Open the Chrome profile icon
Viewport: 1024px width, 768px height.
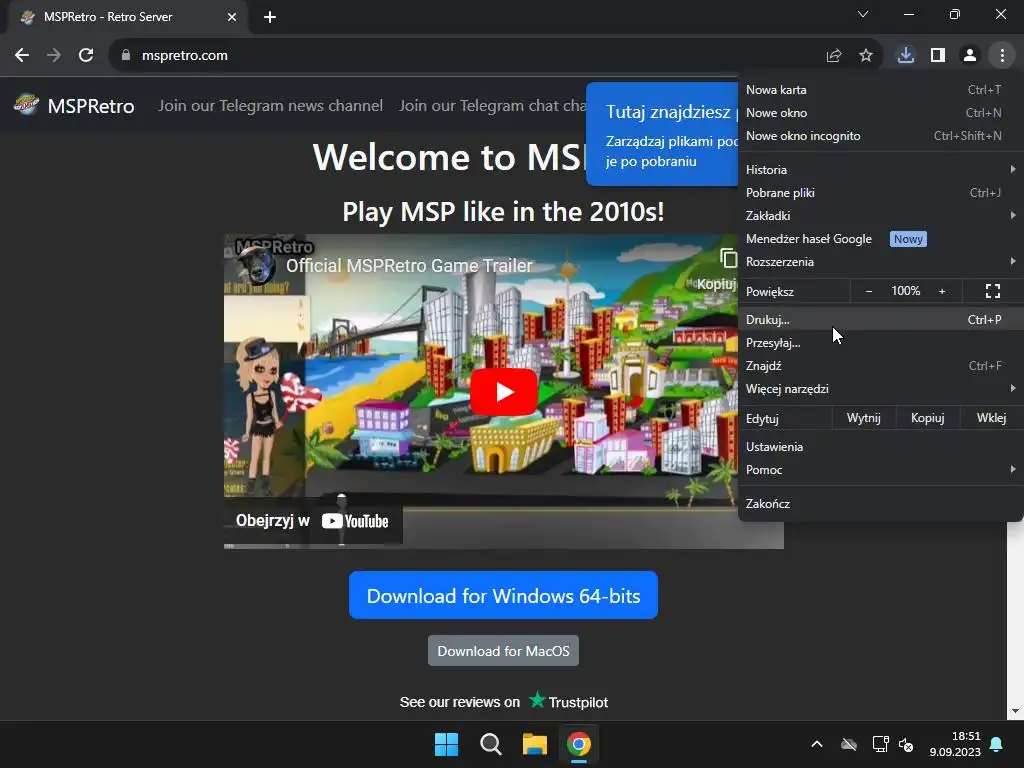click(970, 56)
